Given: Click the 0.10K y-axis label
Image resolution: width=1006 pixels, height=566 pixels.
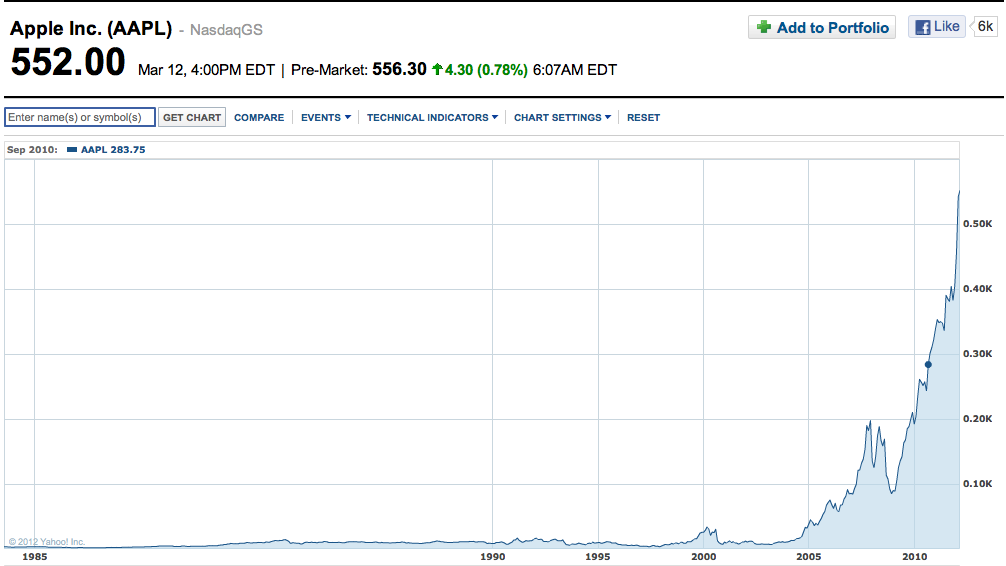Looking at the screenshot, I should 977,483.
